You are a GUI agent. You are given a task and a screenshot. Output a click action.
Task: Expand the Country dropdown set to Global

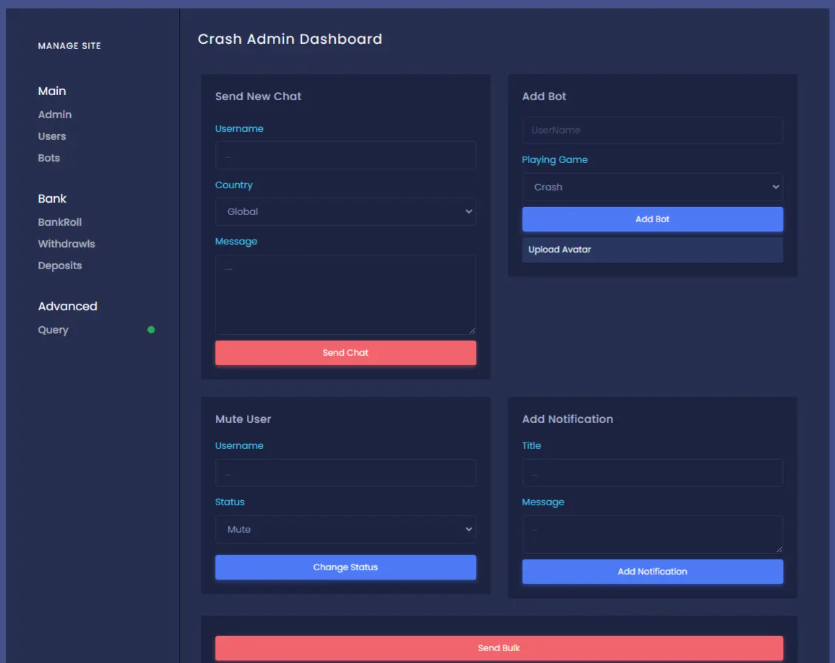coord(345,212)
